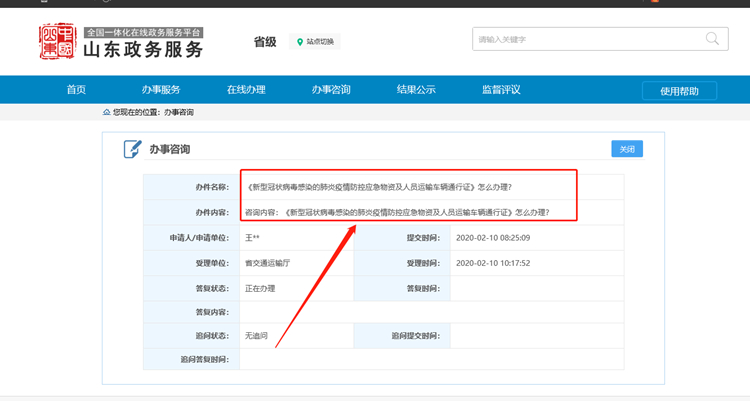Click the 省级 level label
The width and height of the screenshot is (750, 401).
tap(264, 41)
